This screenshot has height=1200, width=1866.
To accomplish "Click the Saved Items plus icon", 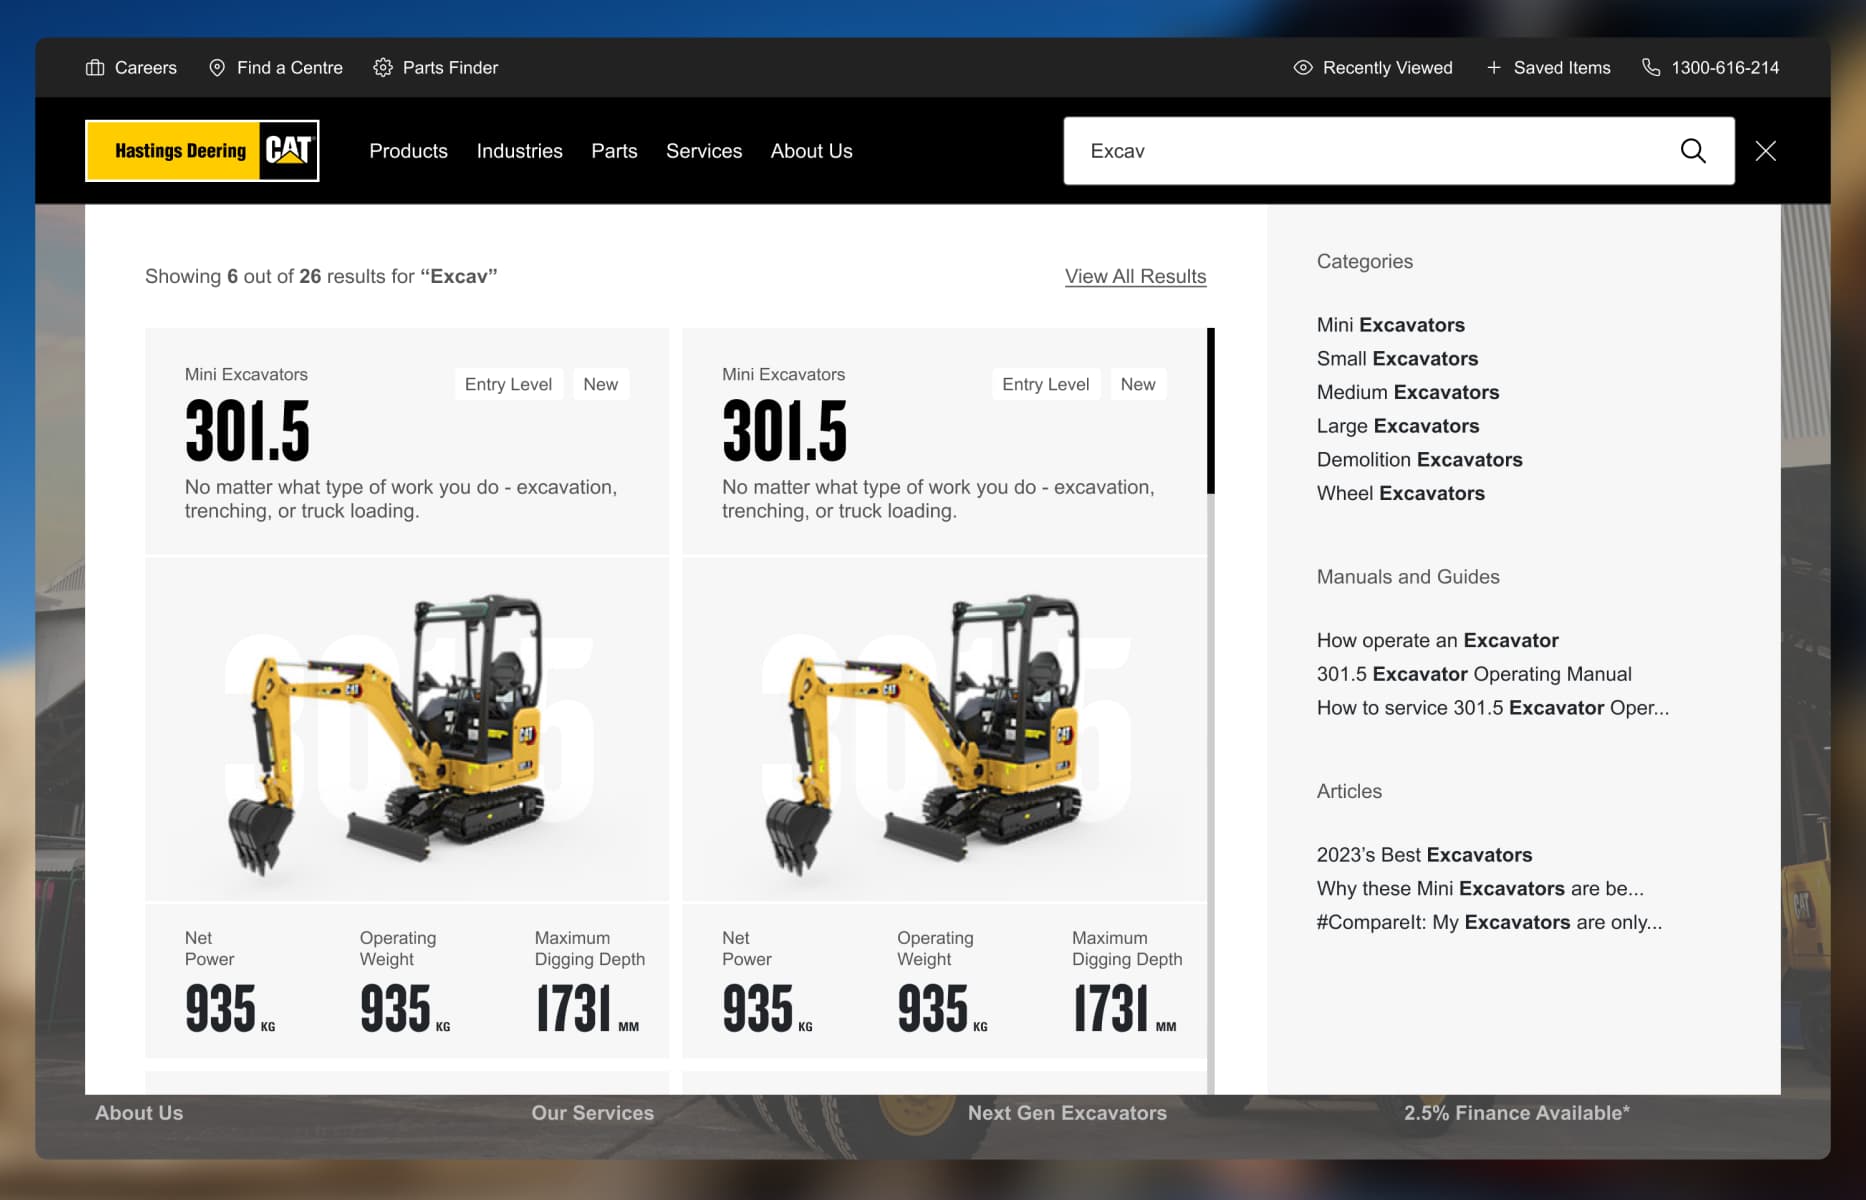I will pyautogui.click(x=1493, y=67).
